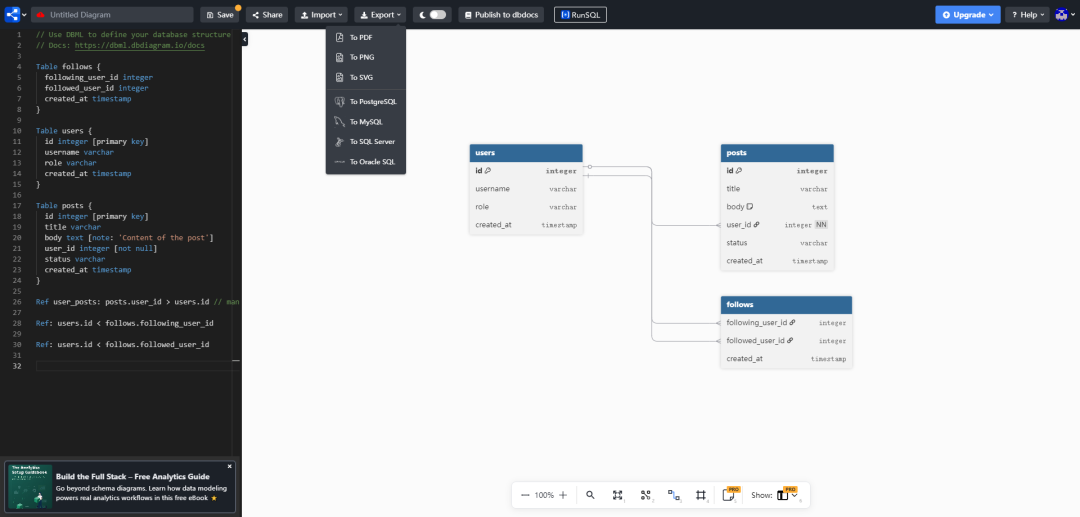Click the auto-arrange tables icon
The width and height of the screenshot is (1080, 517).
[645, 495]
